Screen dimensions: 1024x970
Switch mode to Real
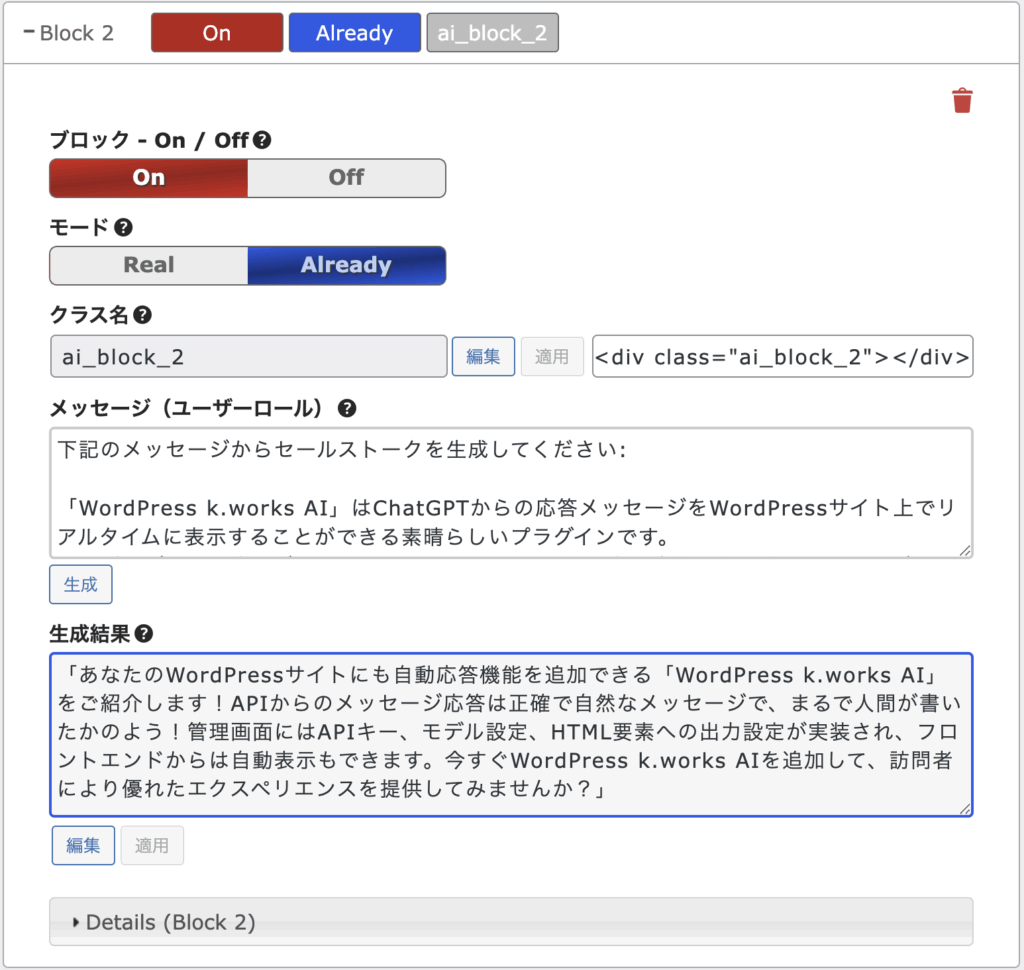(149, 266)
